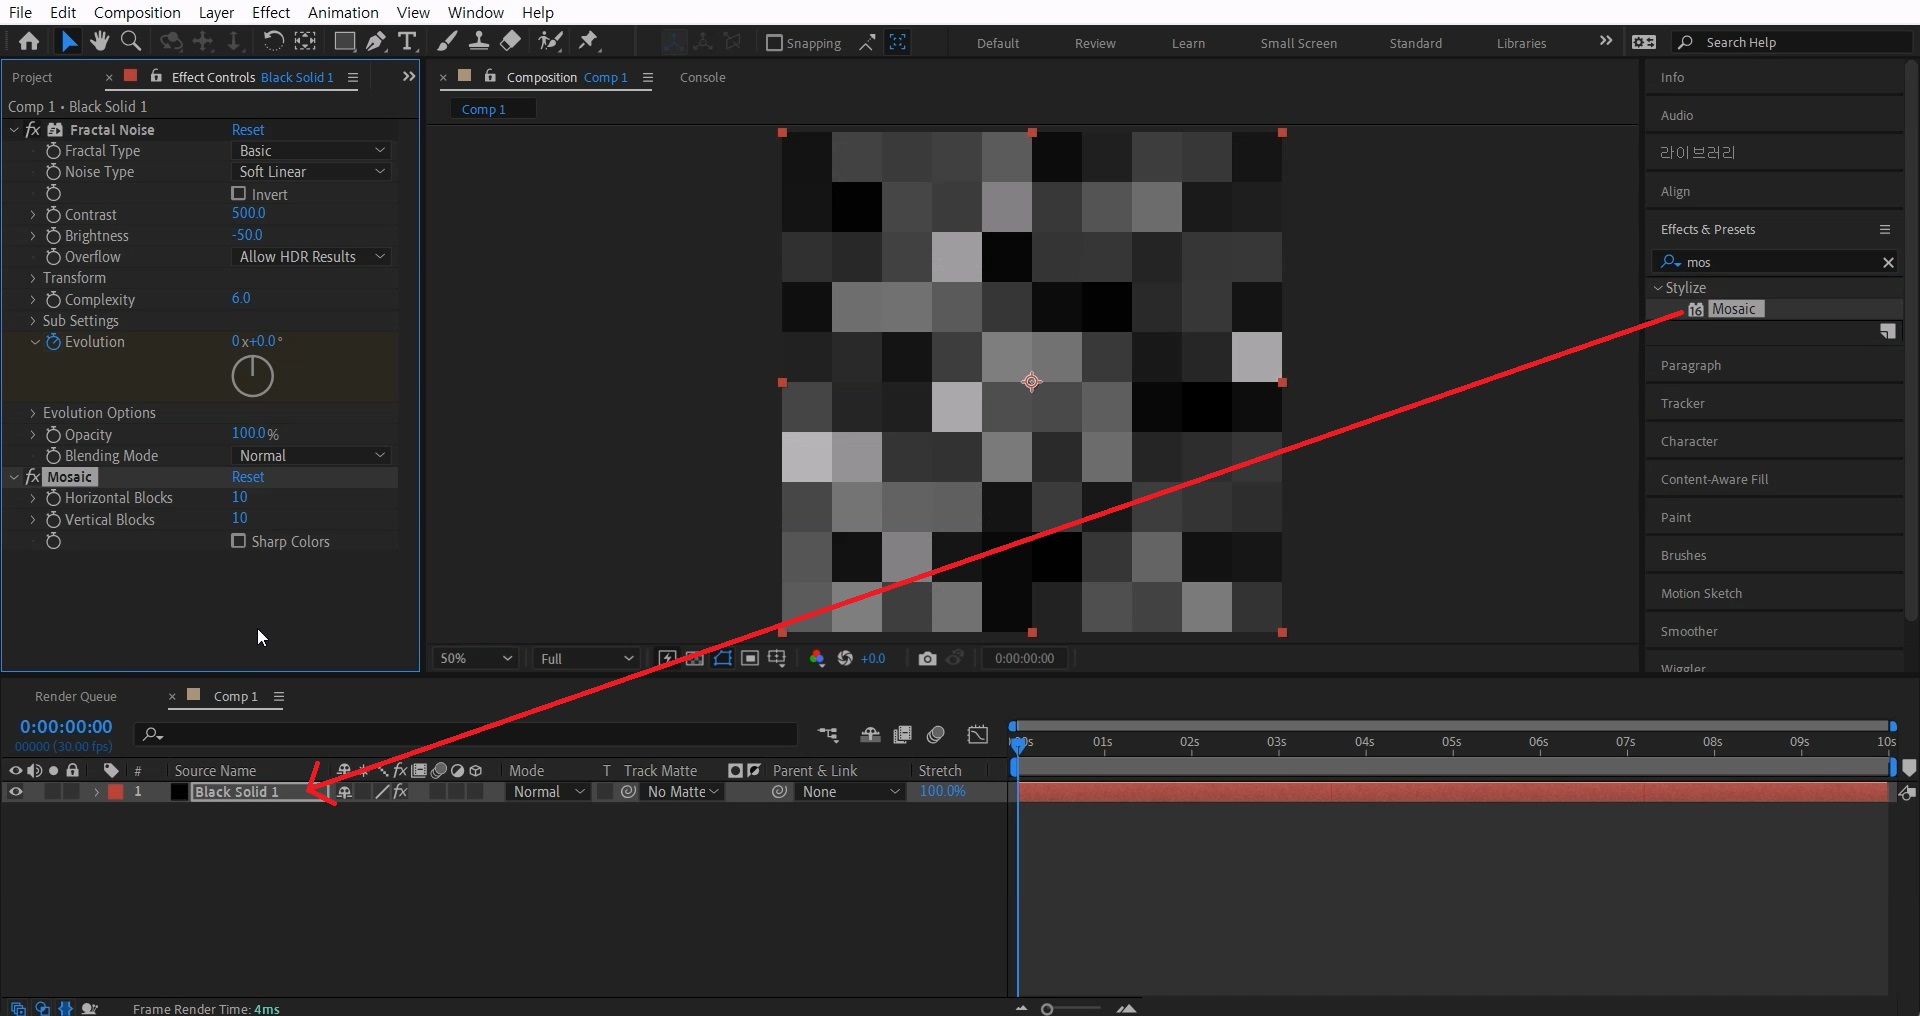Toggle mask and shape path visibility
1920x1016 pixels.
[x=722, y=658]
